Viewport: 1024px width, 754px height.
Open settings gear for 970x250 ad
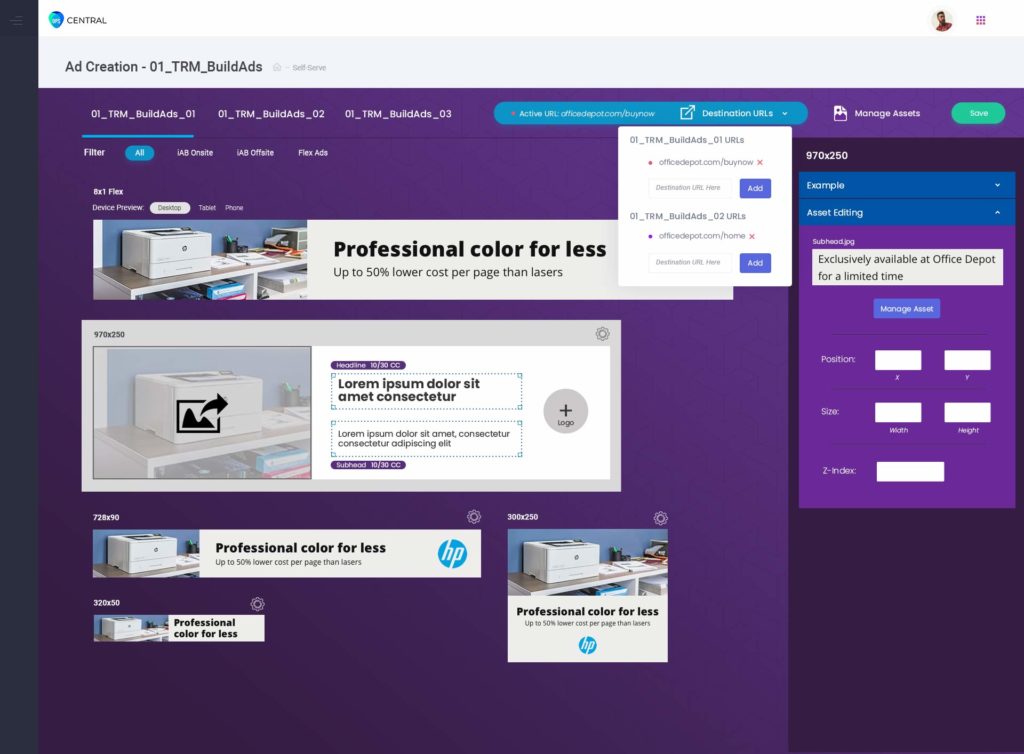602,334
